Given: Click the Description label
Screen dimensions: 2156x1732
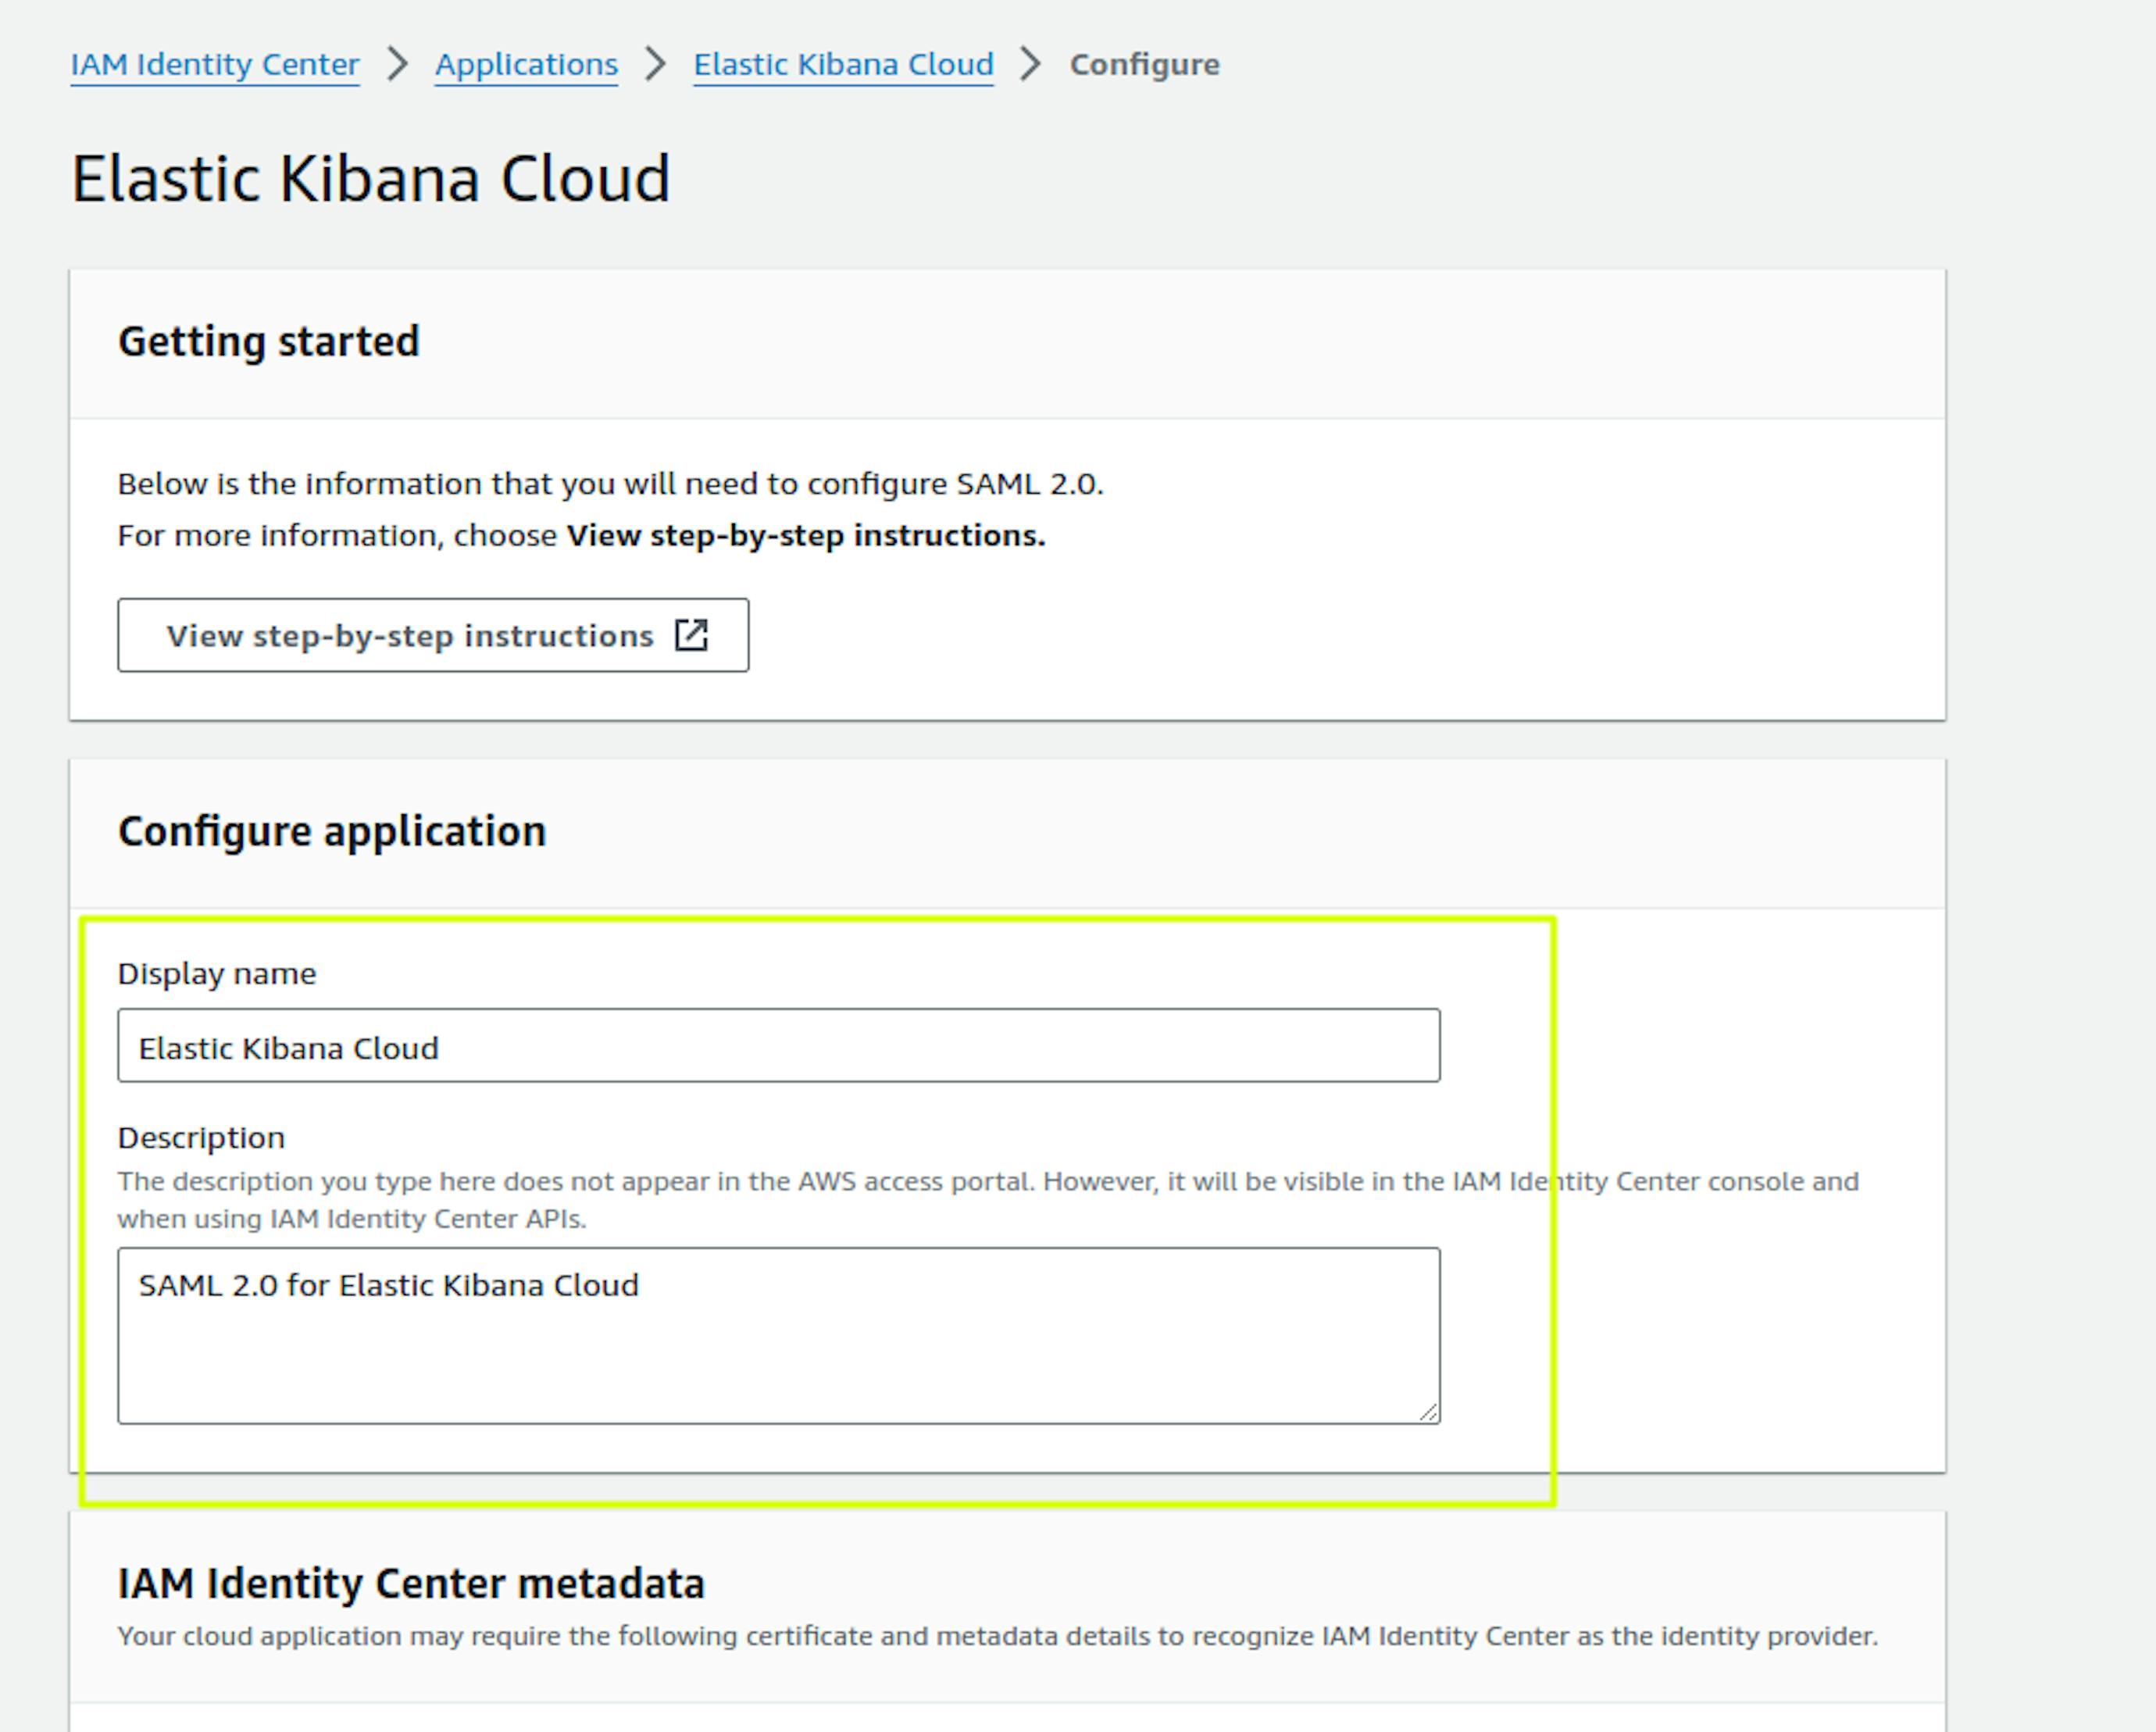Looking at the screenshot, I should 201,1137.
